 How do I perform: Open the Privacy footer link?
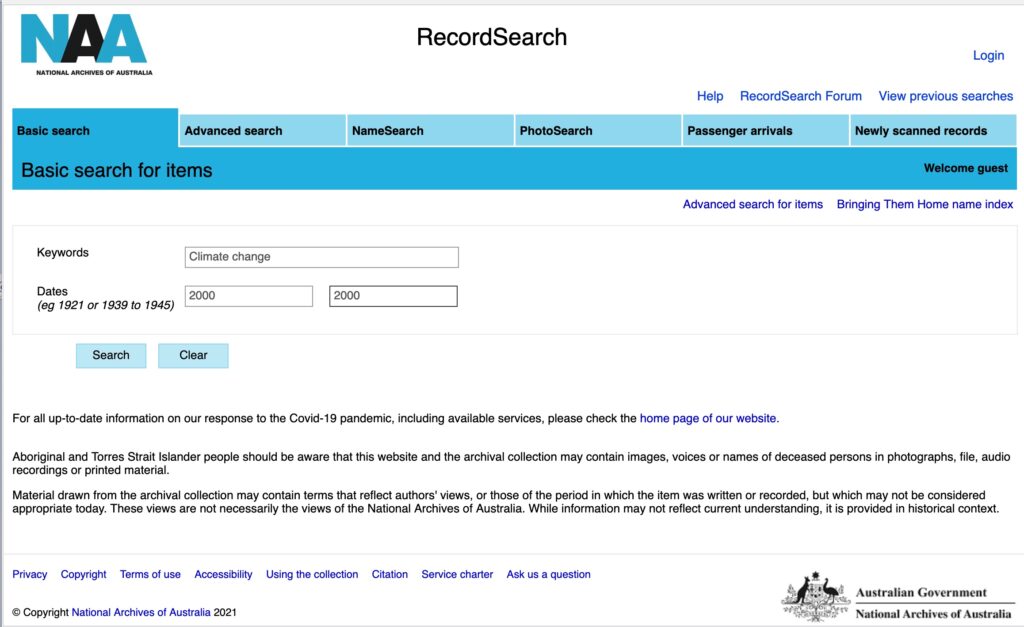pos(30,574)
